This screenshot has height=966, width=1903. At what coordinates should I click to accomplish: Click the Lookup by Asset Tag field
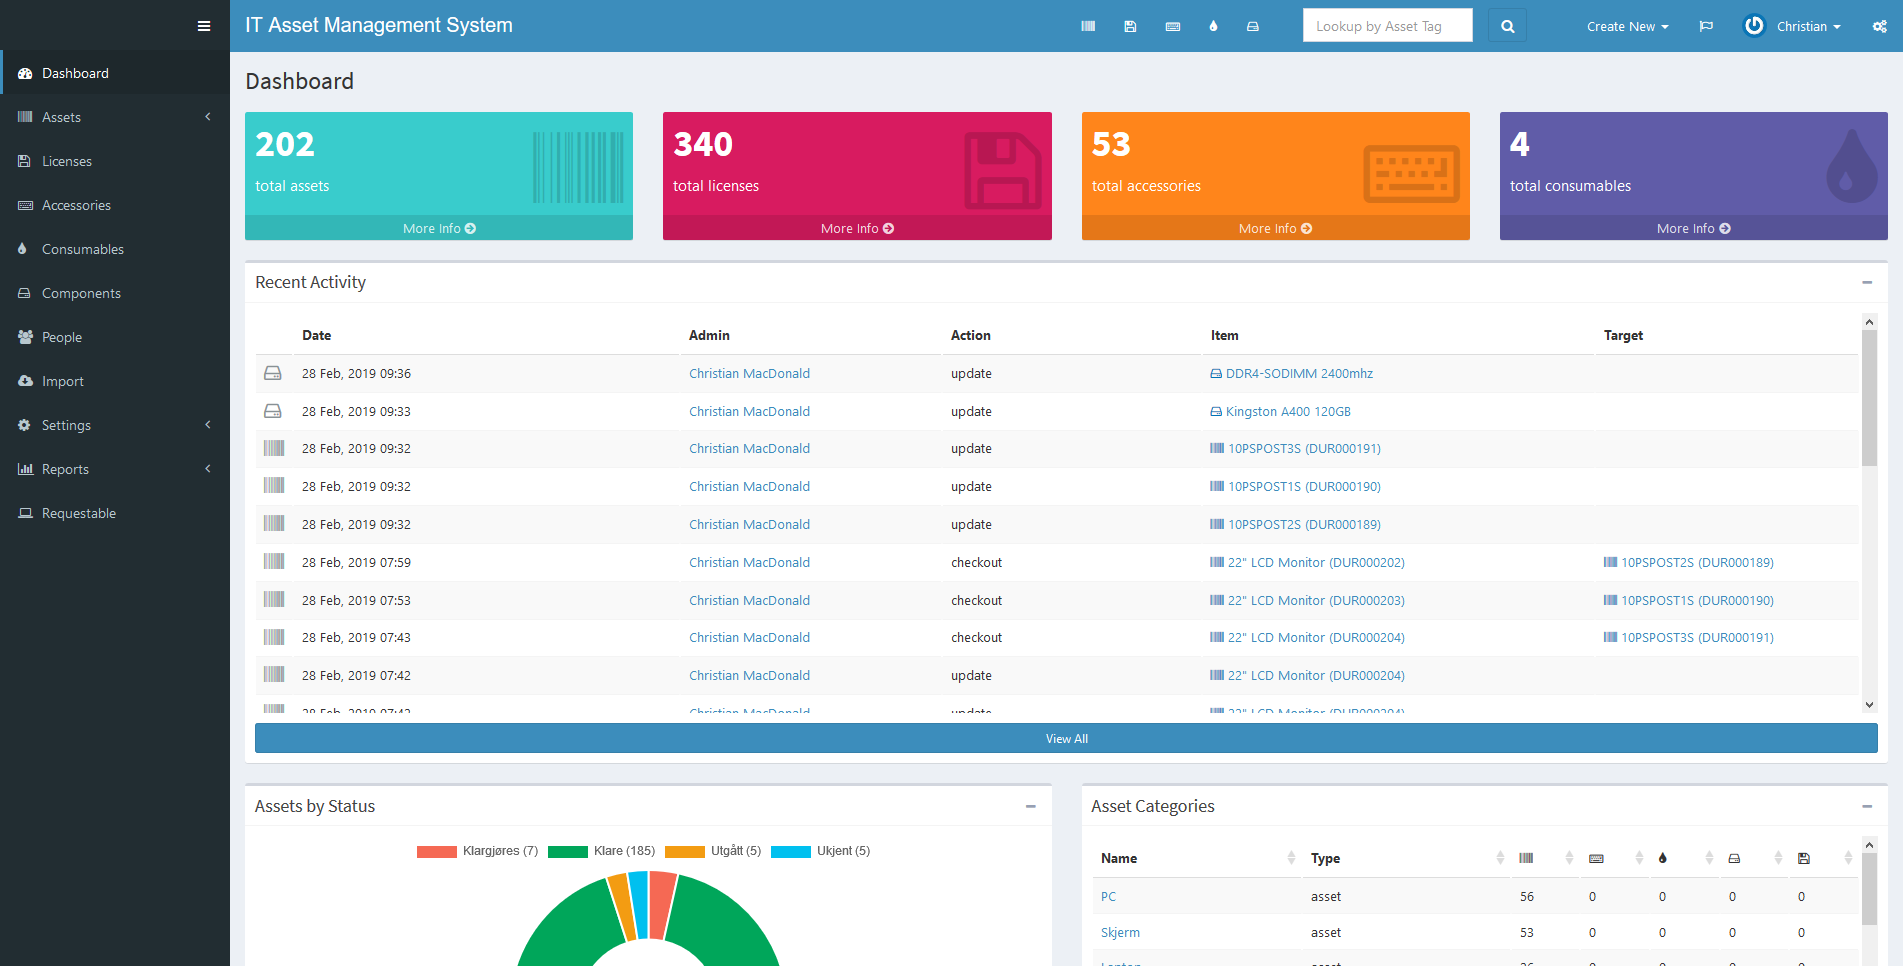coord(1387,26)
